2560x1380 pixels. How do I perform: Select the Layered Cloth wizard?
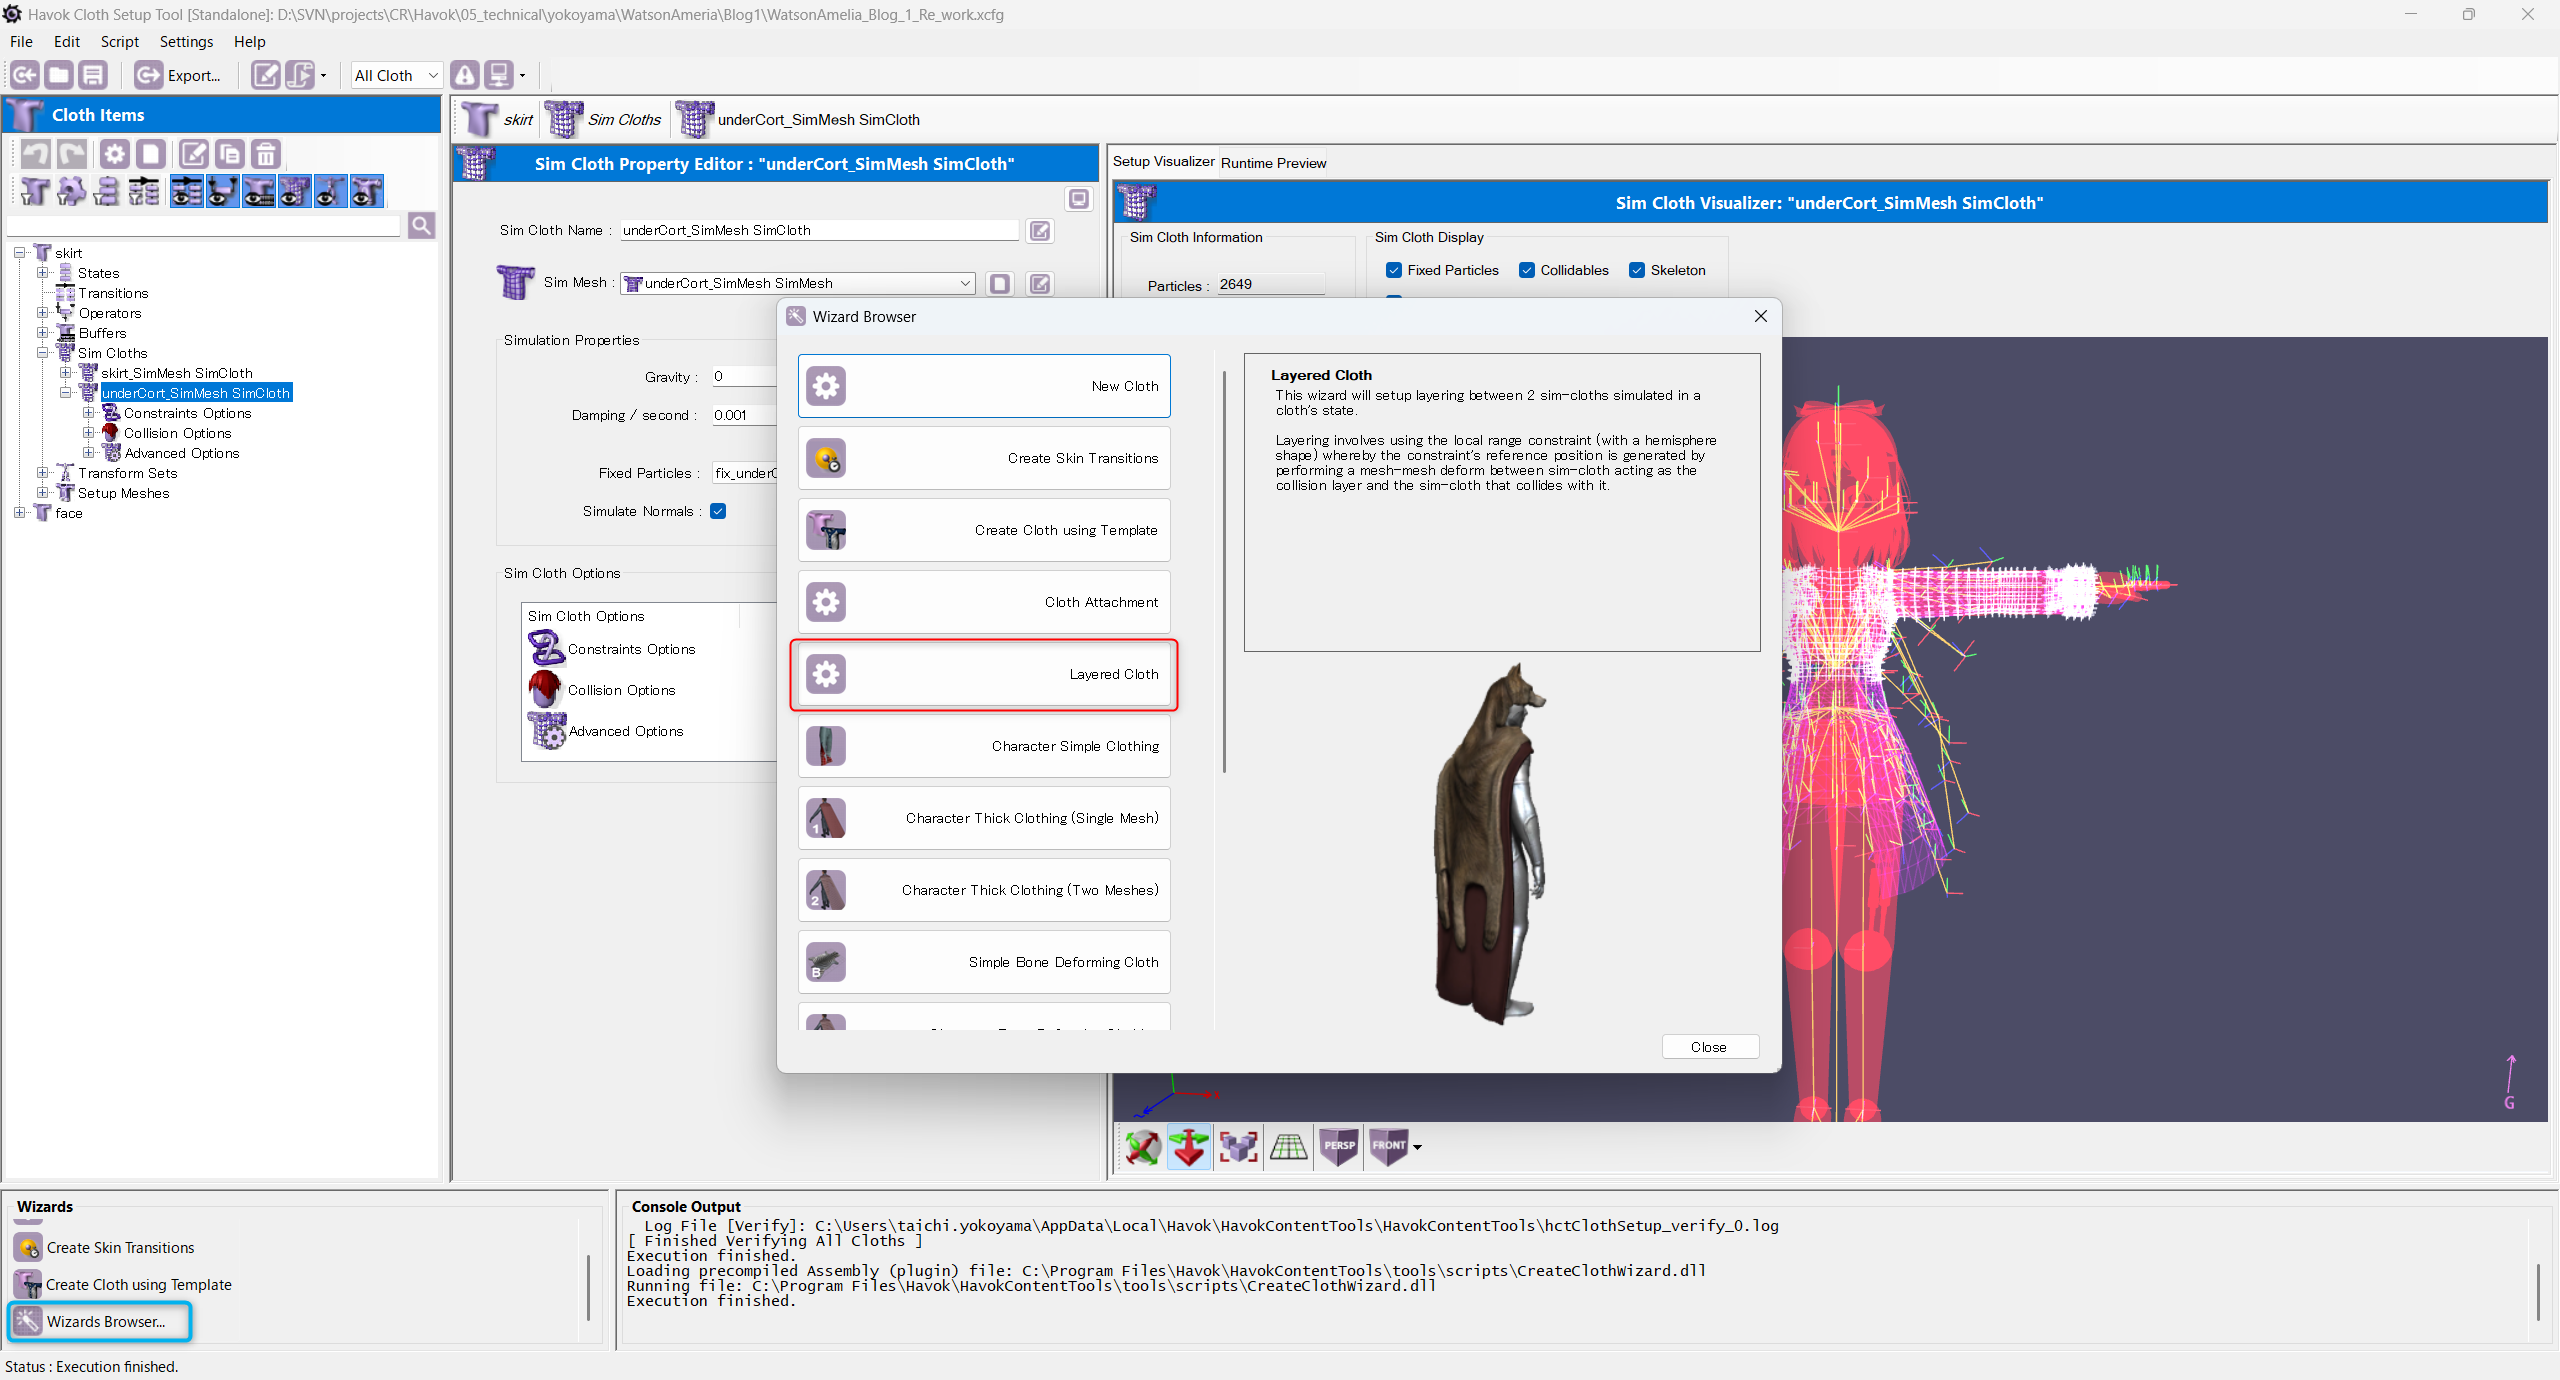point(984,674)
